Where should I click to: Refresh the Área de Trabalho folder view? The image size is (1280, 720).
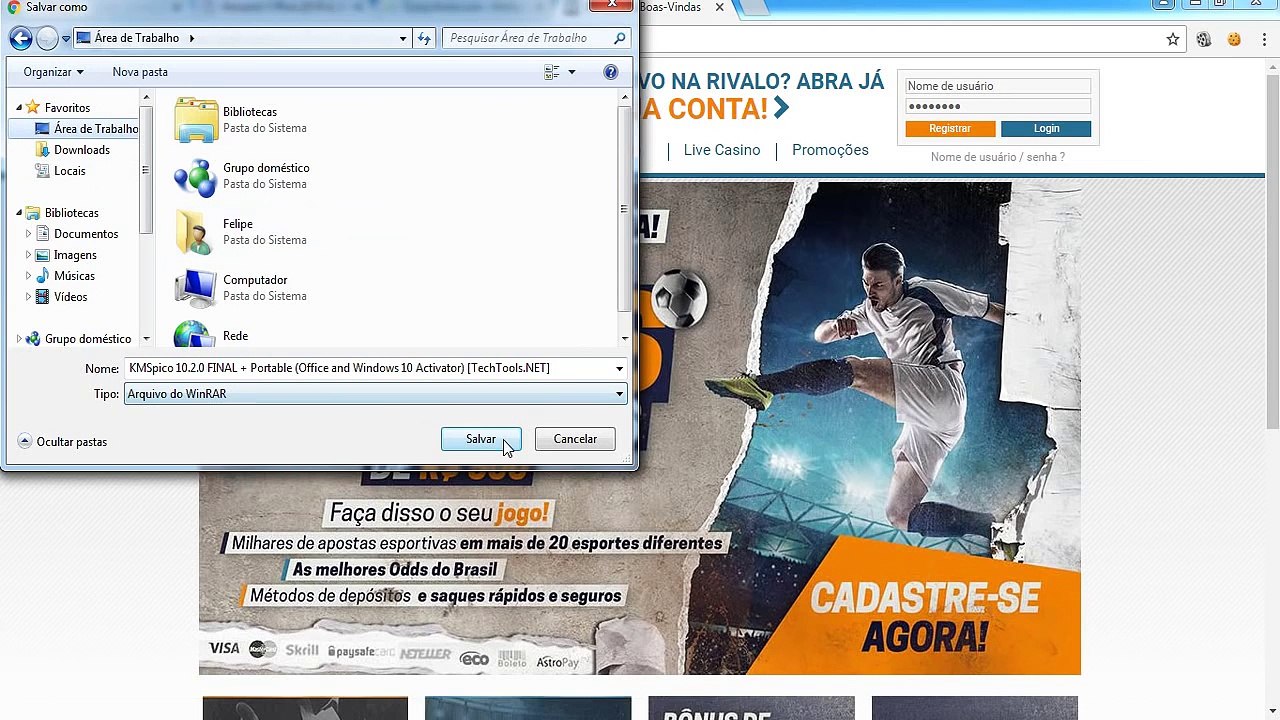424,39
